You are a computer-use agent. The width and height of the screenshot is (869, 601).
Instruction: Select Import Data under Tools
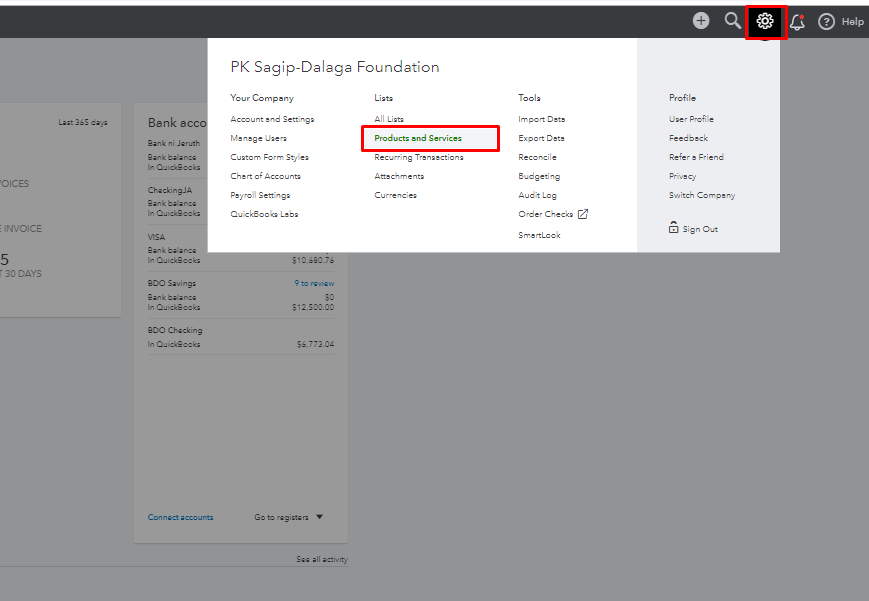coord(541,119)
